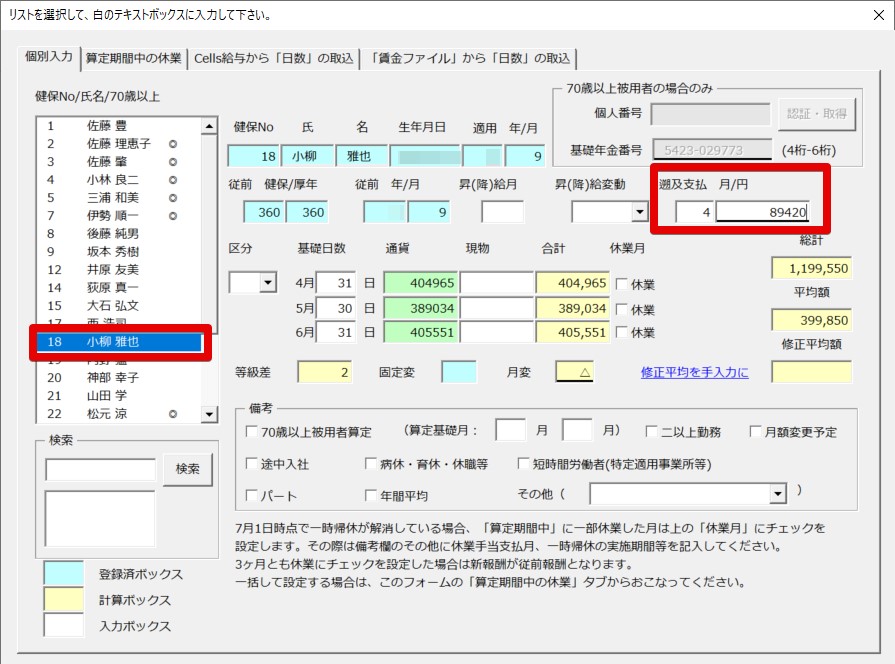Click 5月 通貨 field 389034
Viewport: 895px width, 664px height.
click(421, 308)
